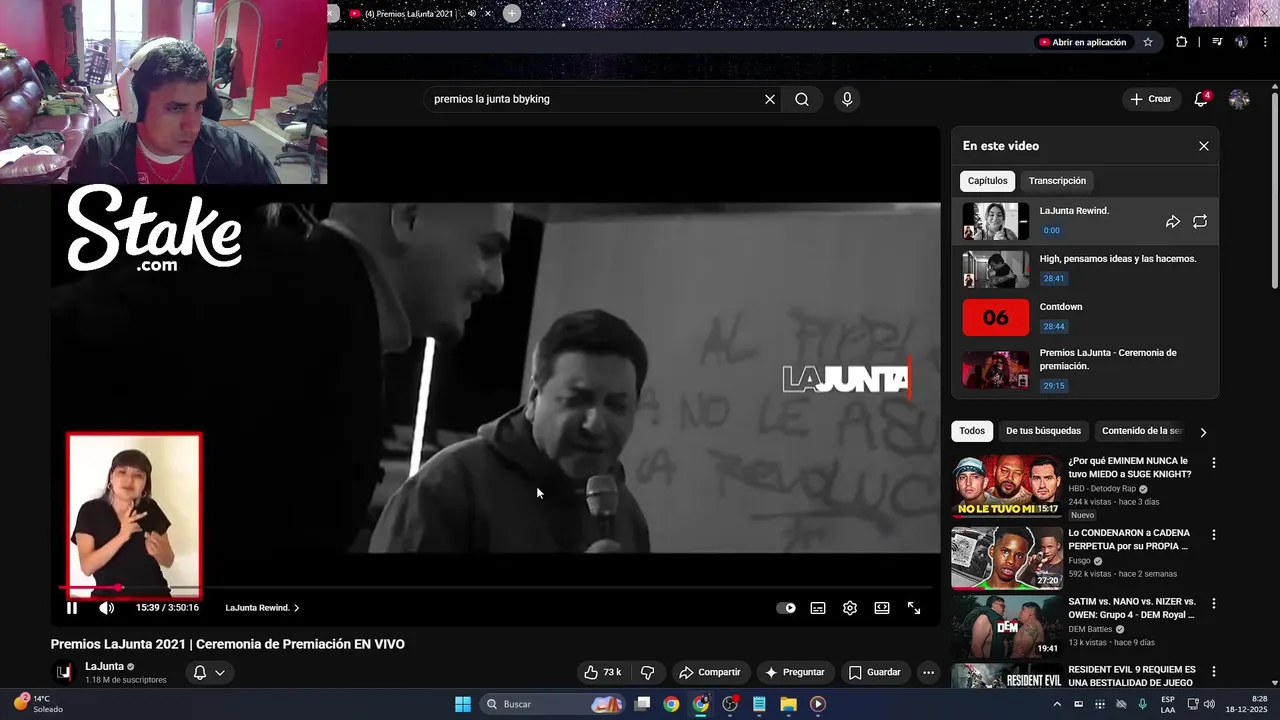Clear the search box text
This screenshot has width=1280, height=720.
[770, 99]
